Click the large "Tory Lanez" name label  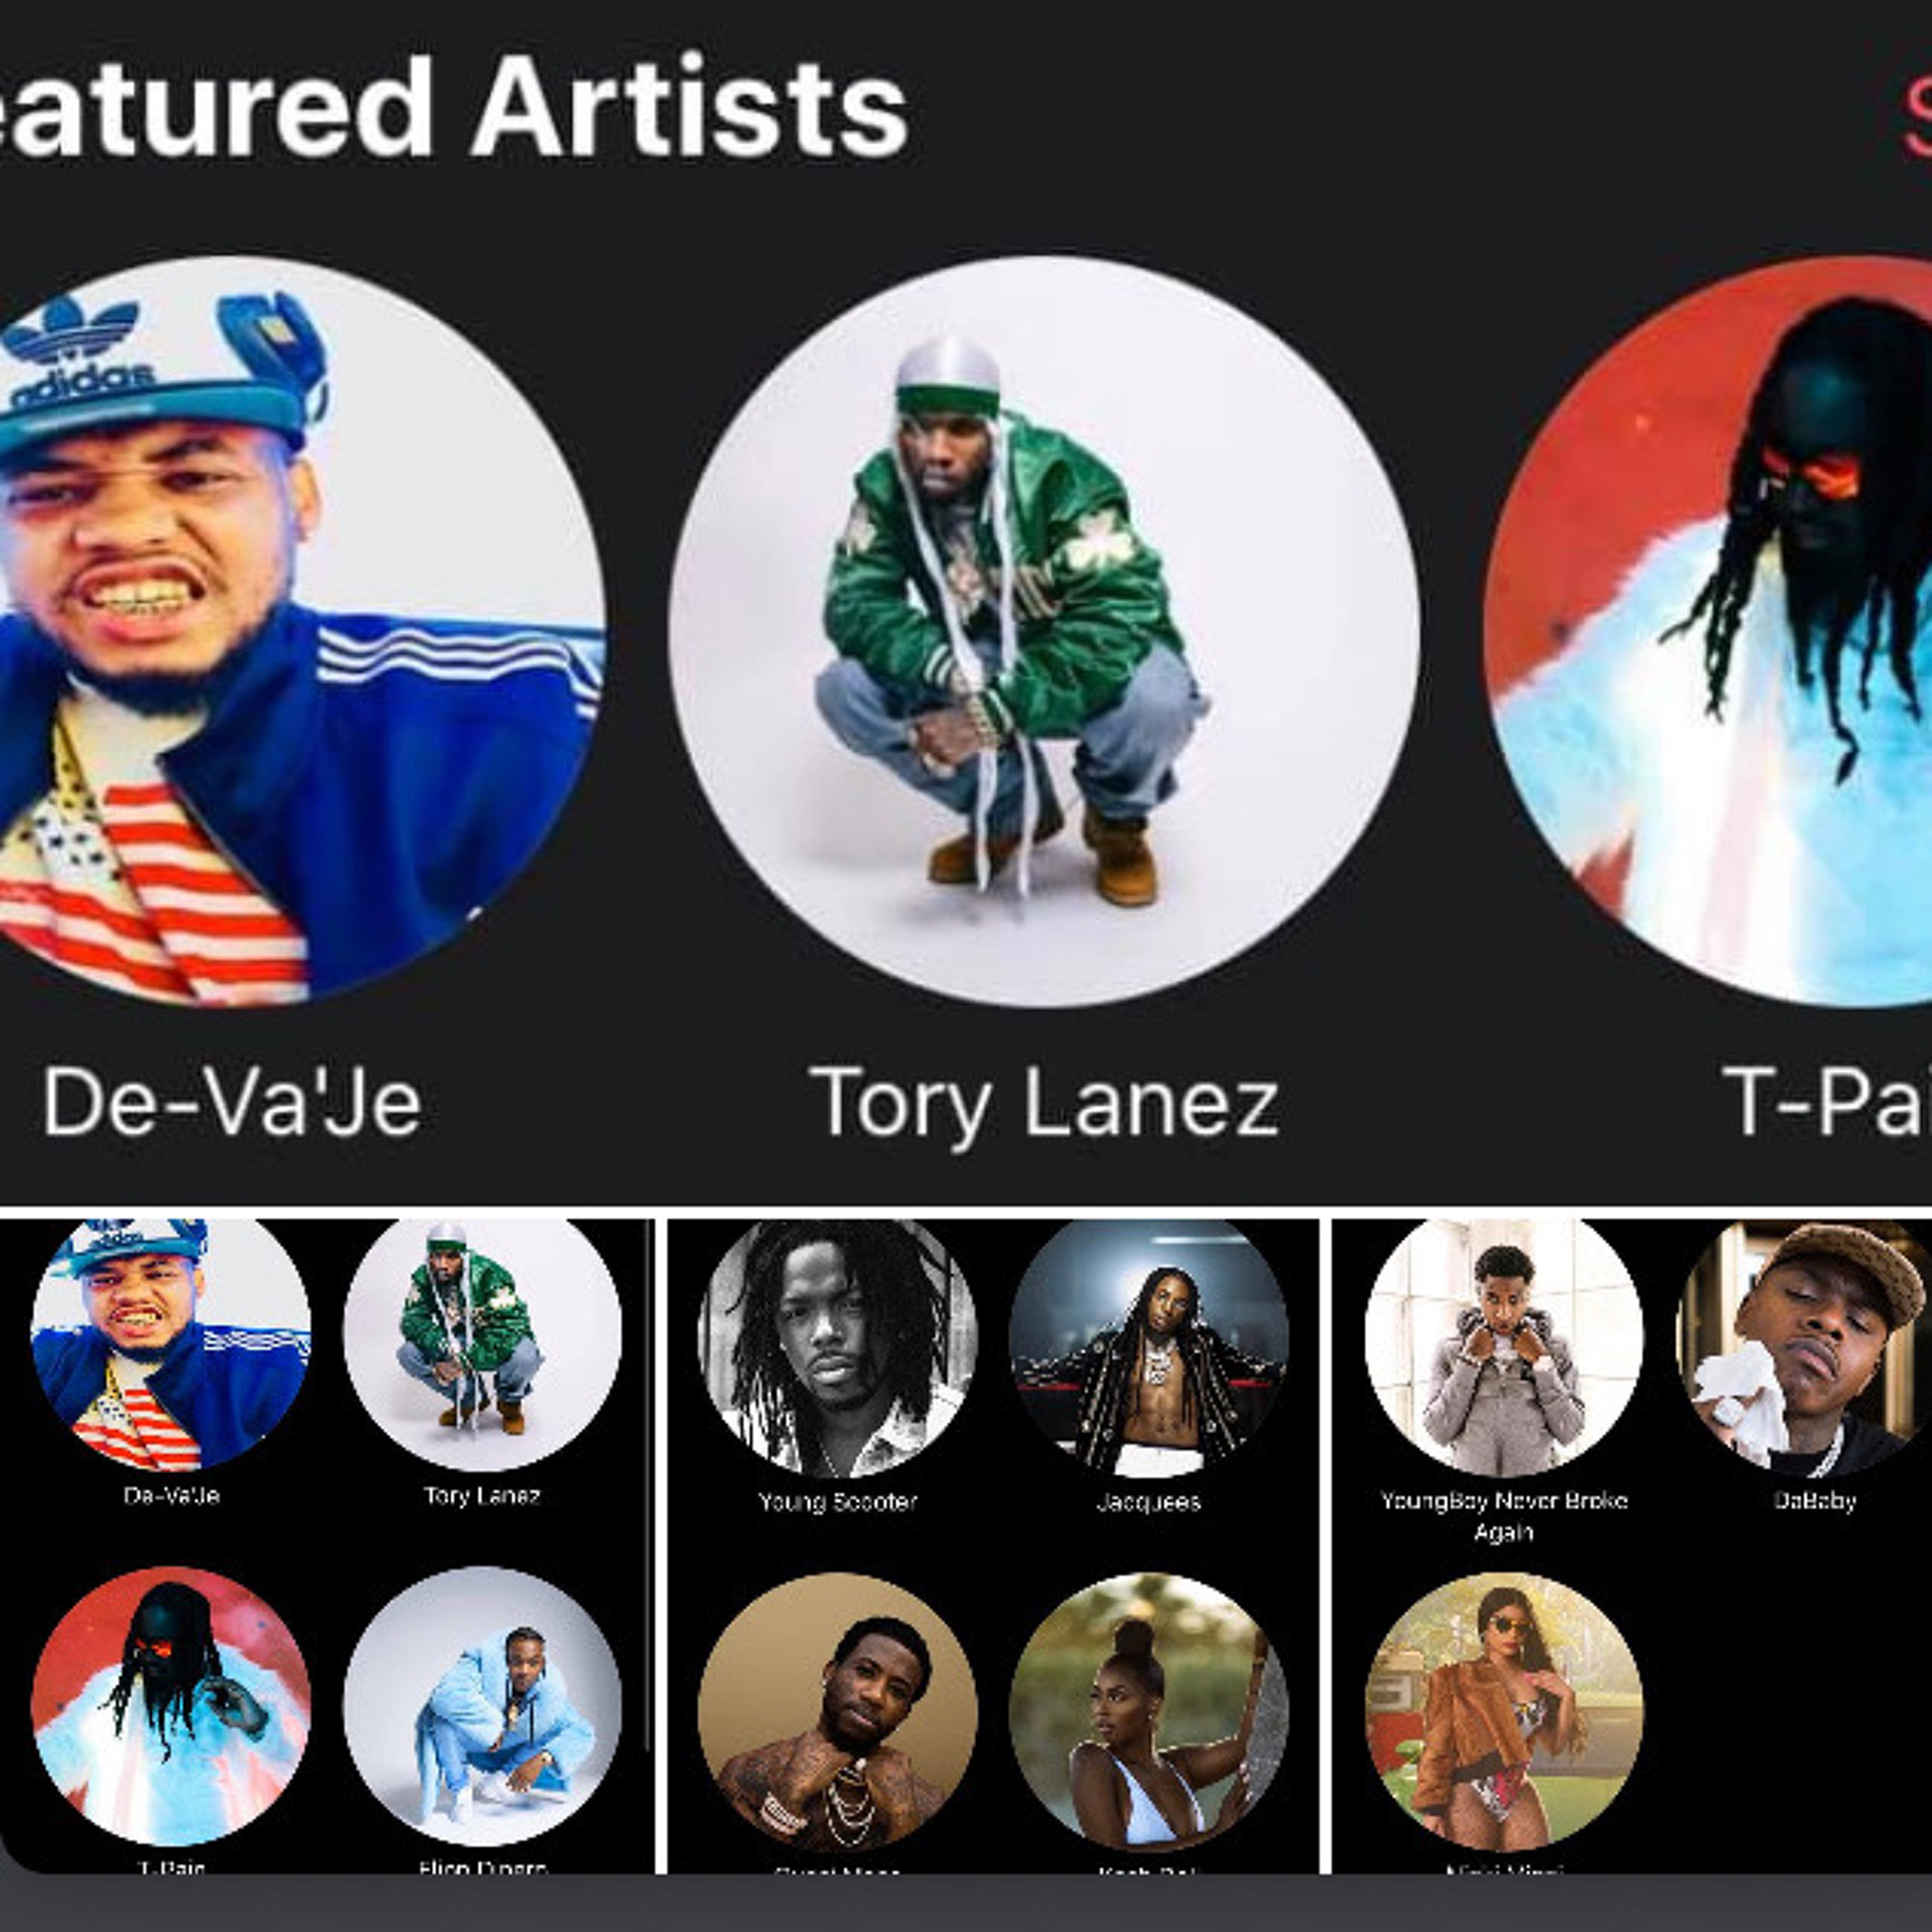(1043, 1103)
